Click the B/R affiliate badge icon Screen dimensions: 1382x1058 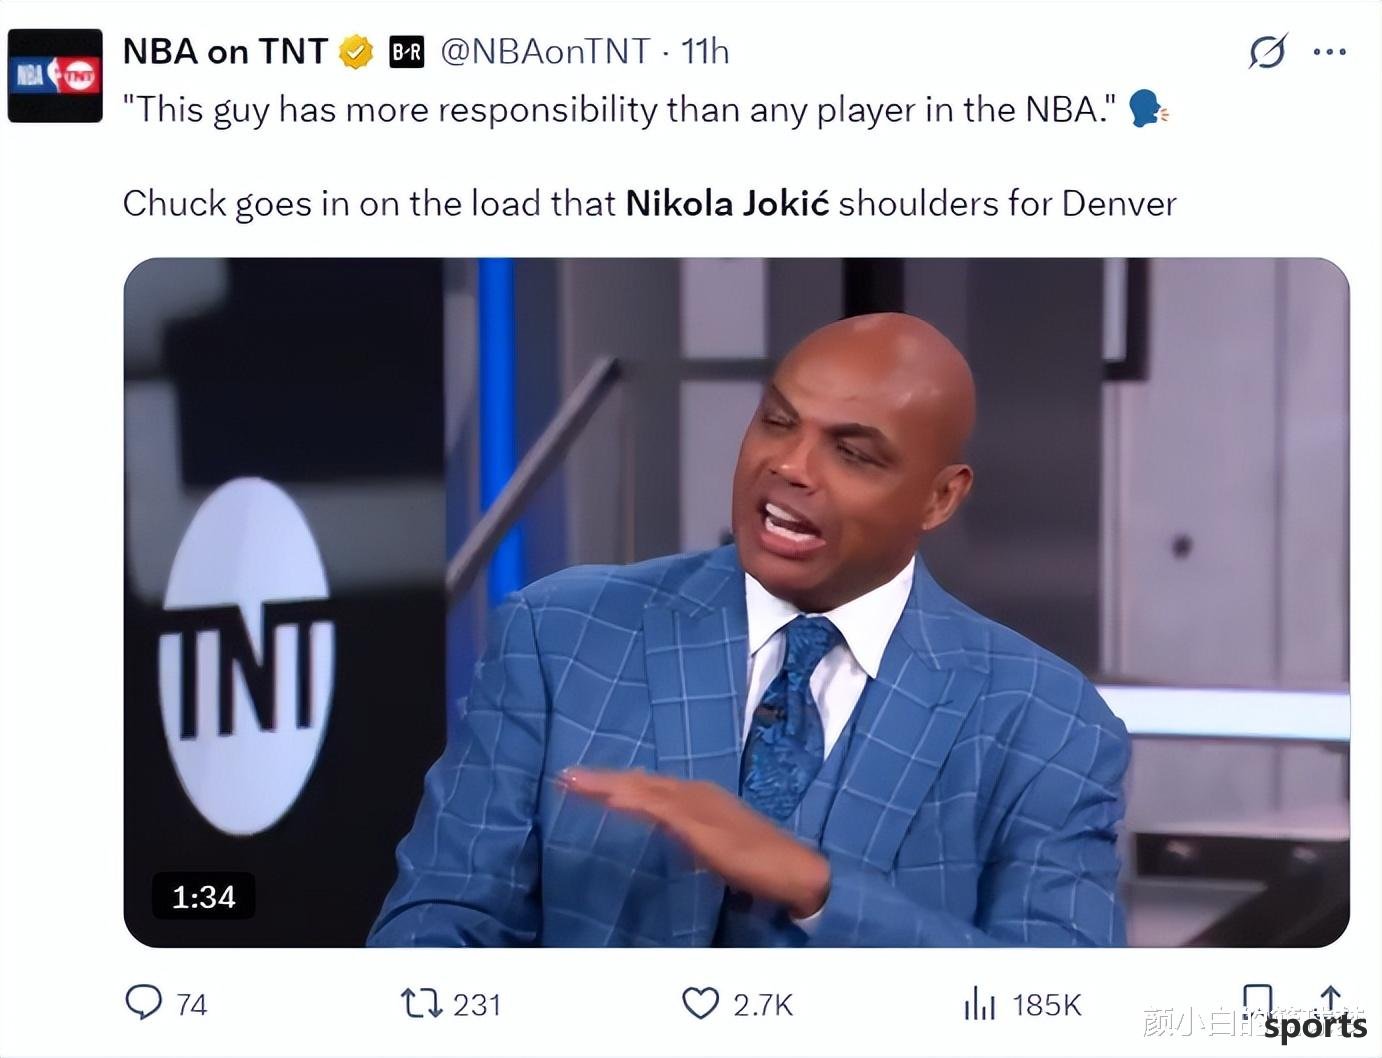pos(406,51)
